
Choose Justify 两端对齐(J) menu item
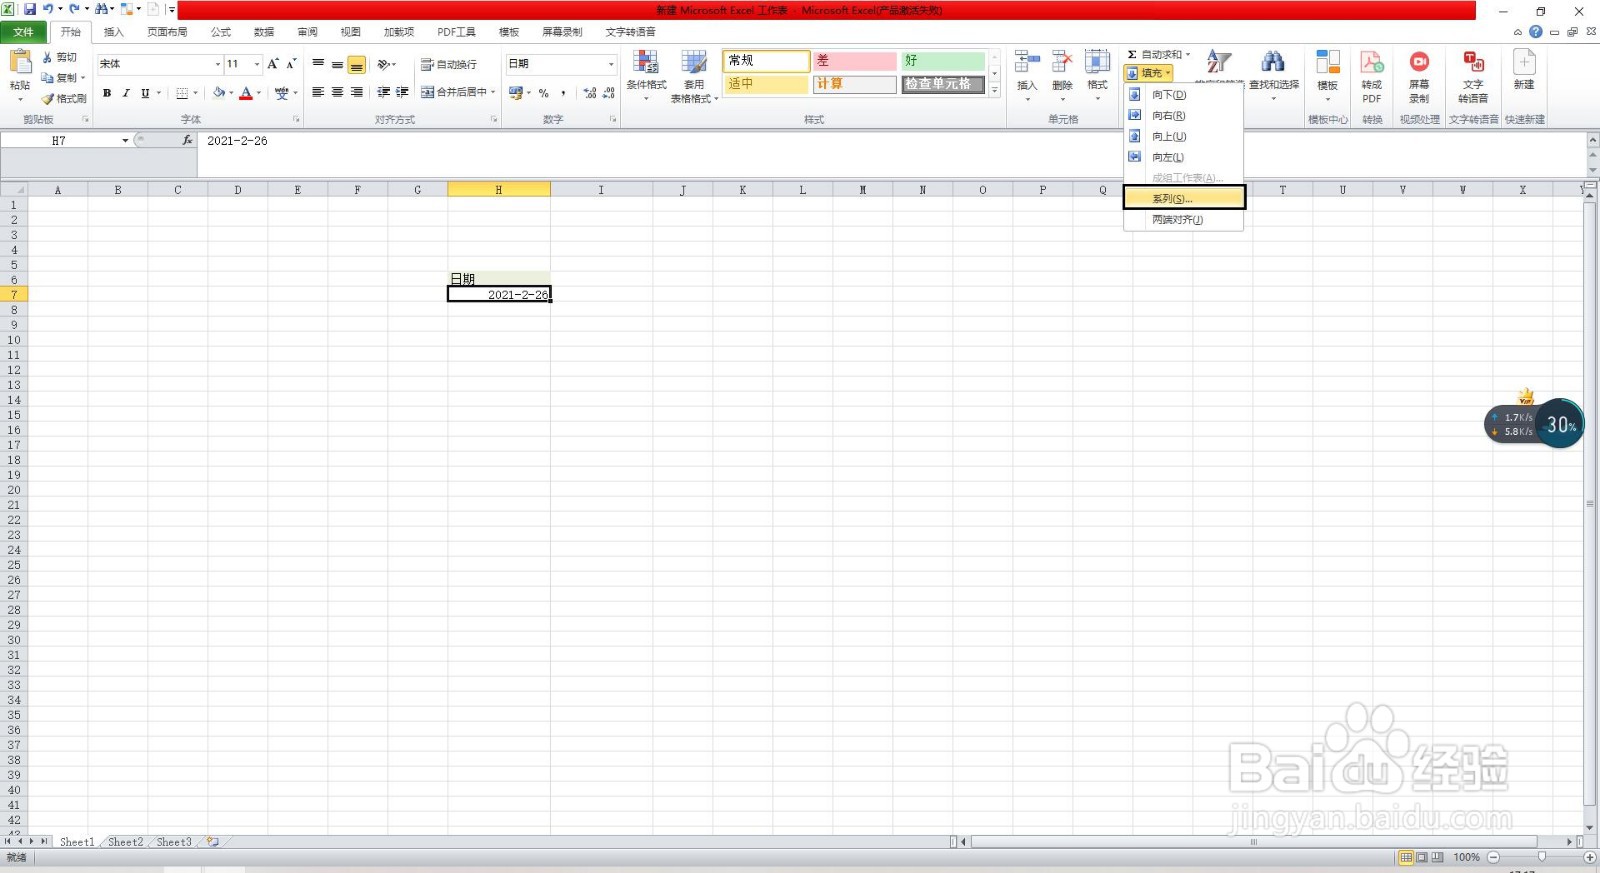point(1184,220)
